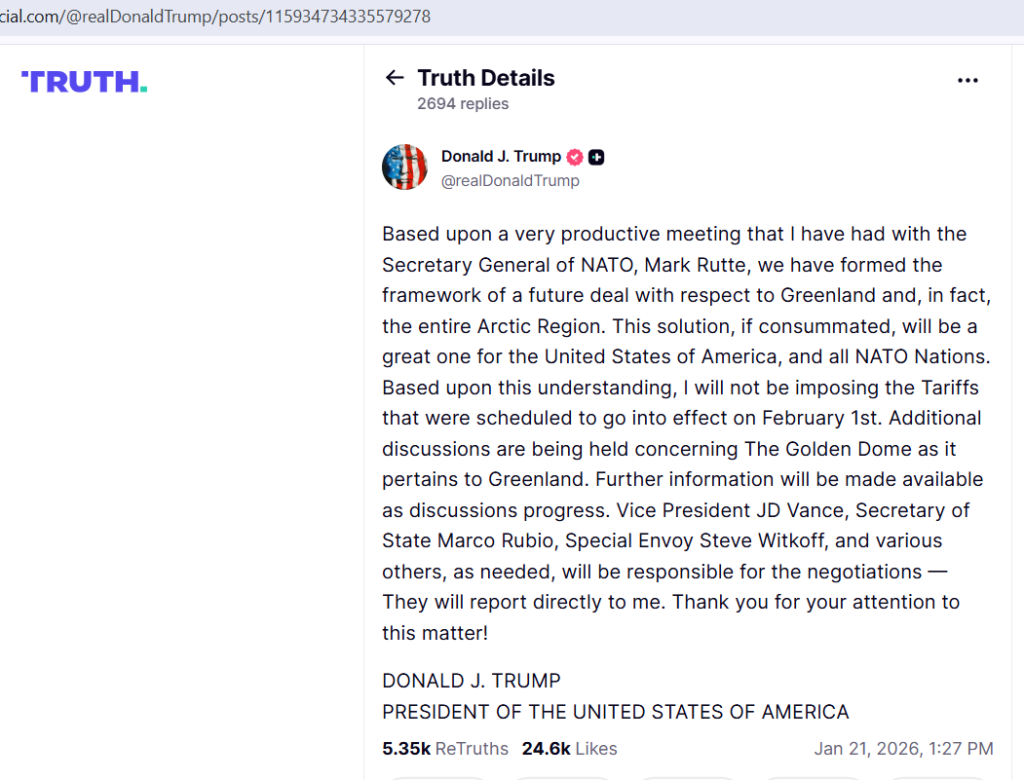Open the three-dot more options menu
Screen dimensions: 1024x780
coord(967,81)
